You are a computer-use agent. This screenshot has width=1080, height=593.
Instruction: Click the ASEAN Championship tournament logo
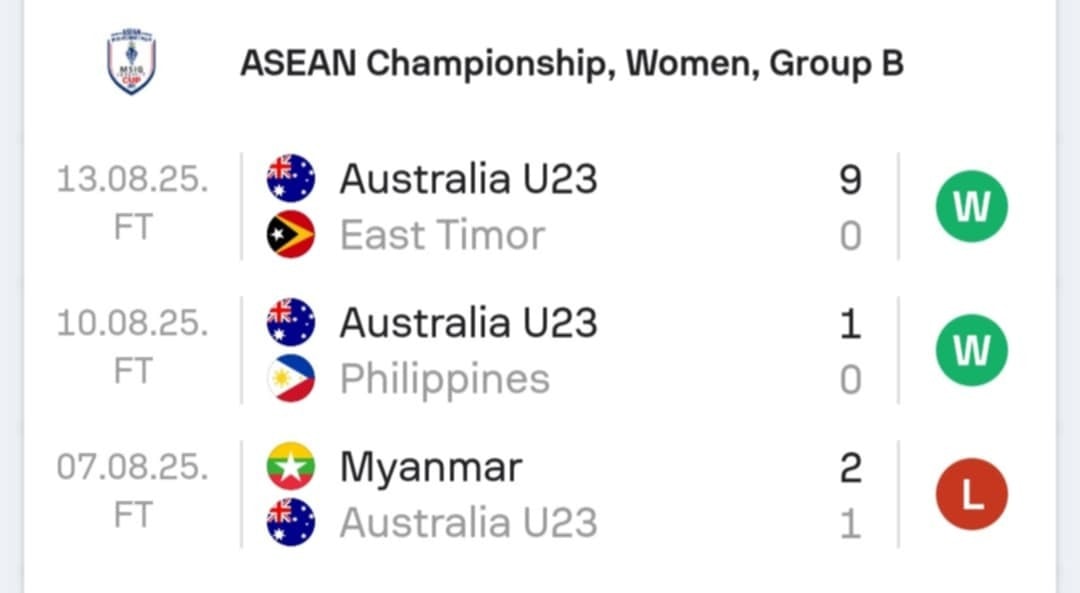[132, 61]
